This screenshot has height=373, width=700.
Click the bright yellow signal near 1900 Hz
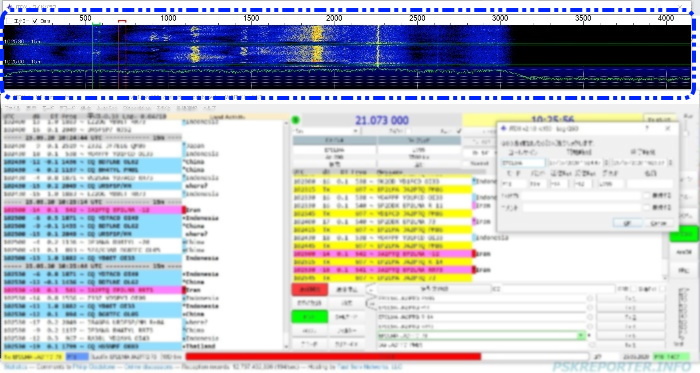pos(317,45)
